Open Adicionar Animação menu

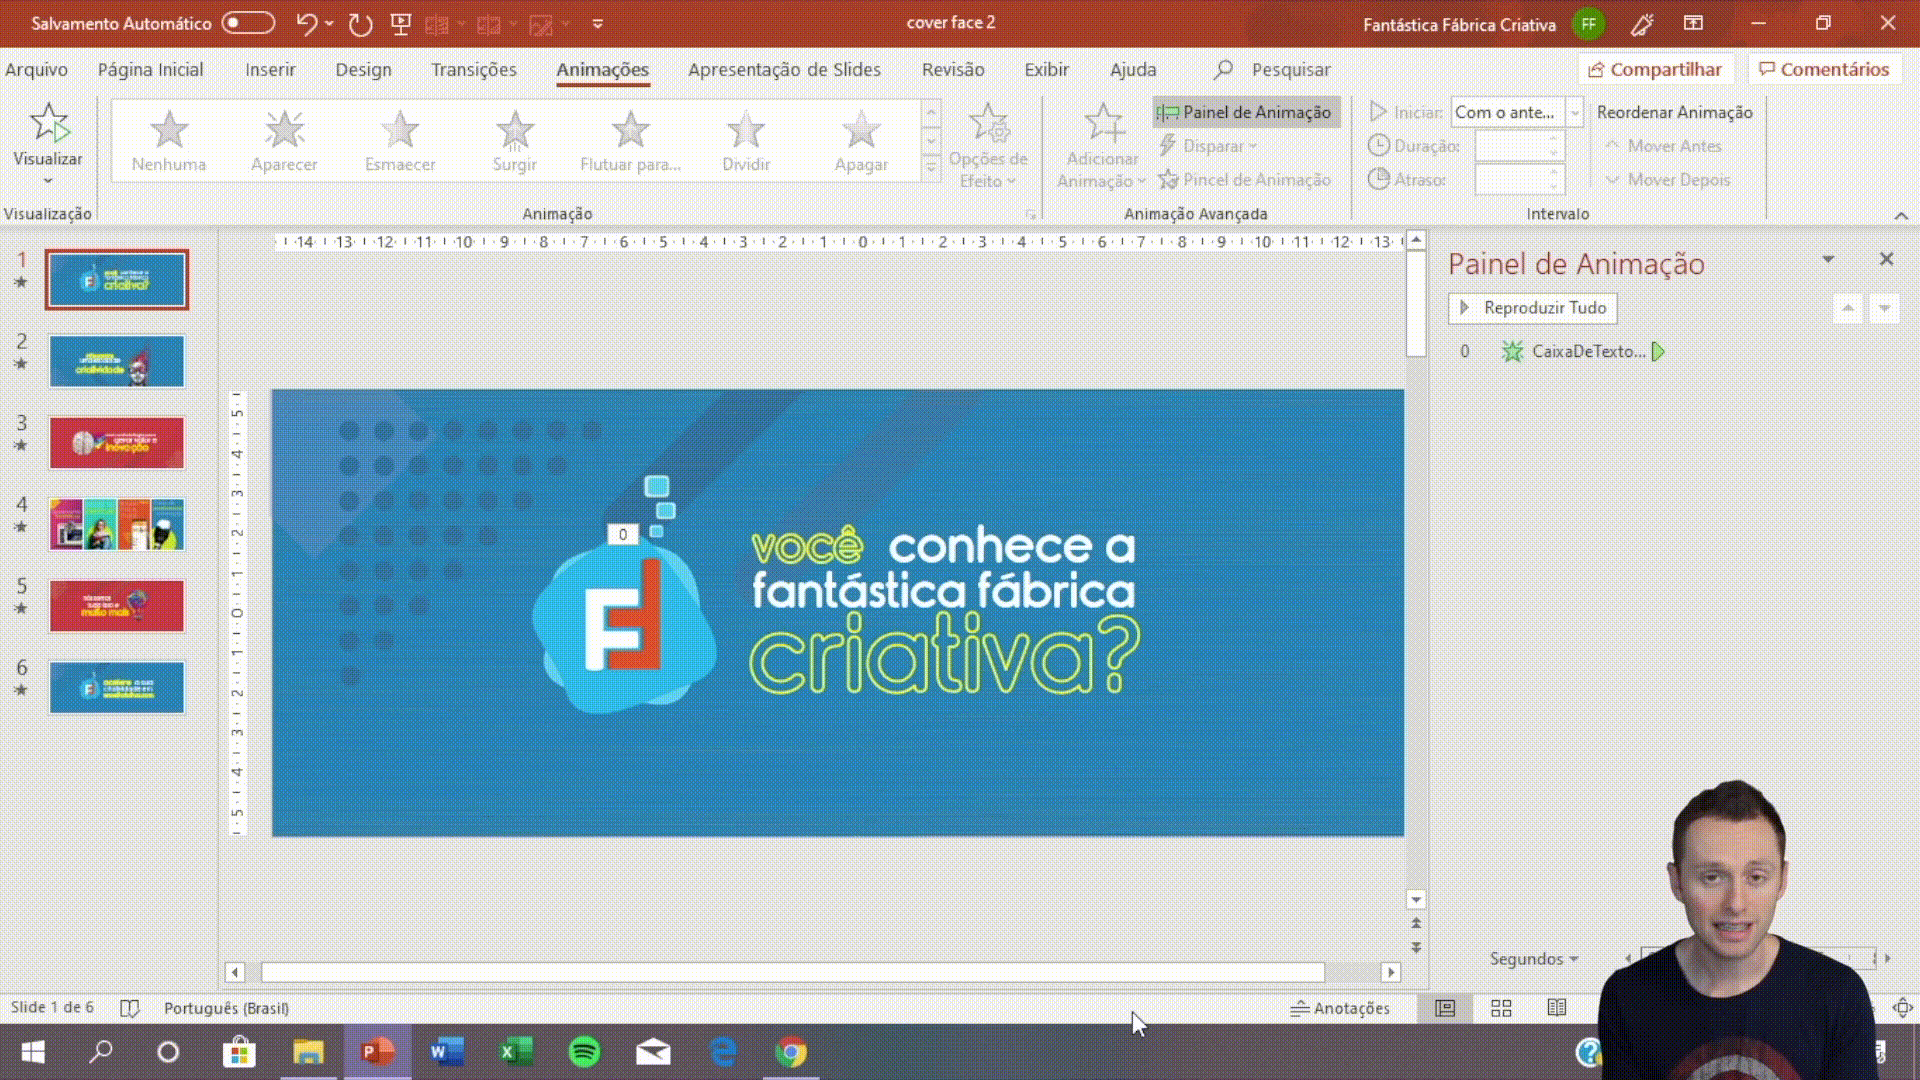(x=1102, y=146)
